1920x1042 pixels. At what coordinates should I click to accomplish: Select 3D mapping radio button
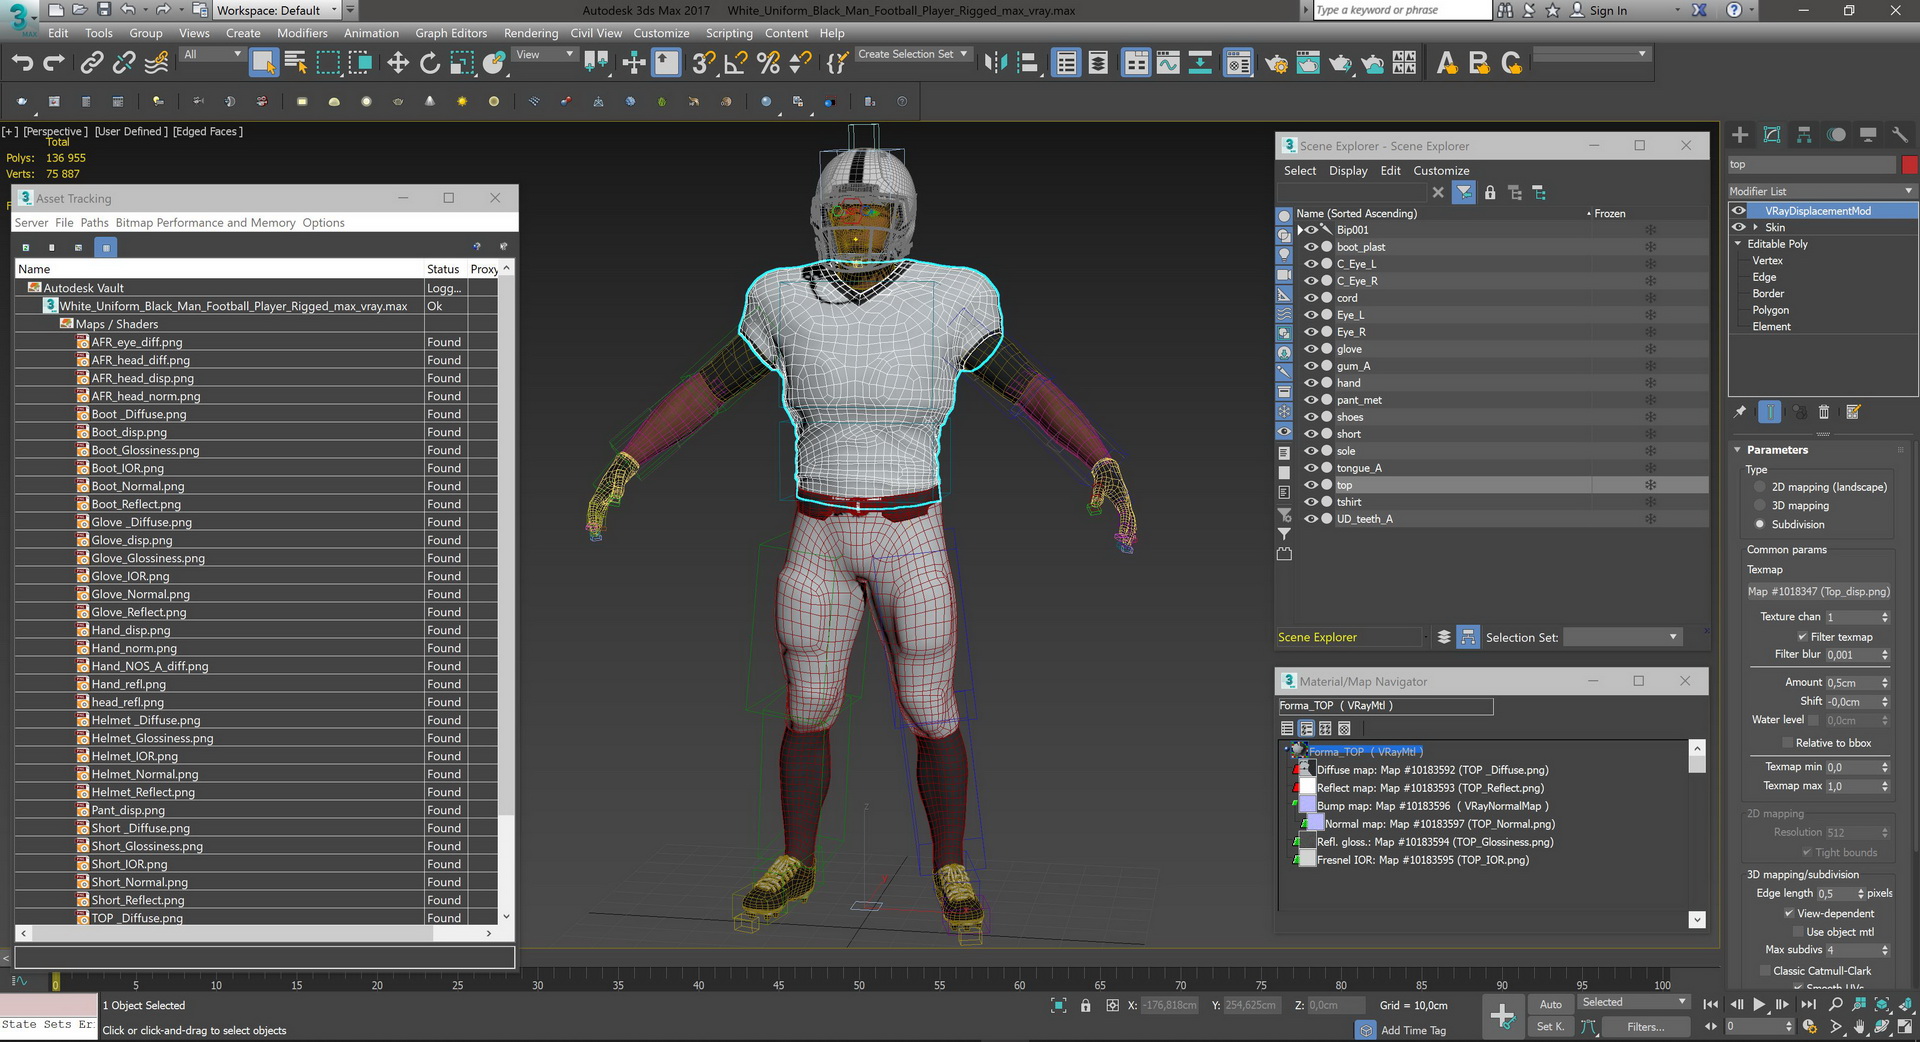coord(1760,506)
